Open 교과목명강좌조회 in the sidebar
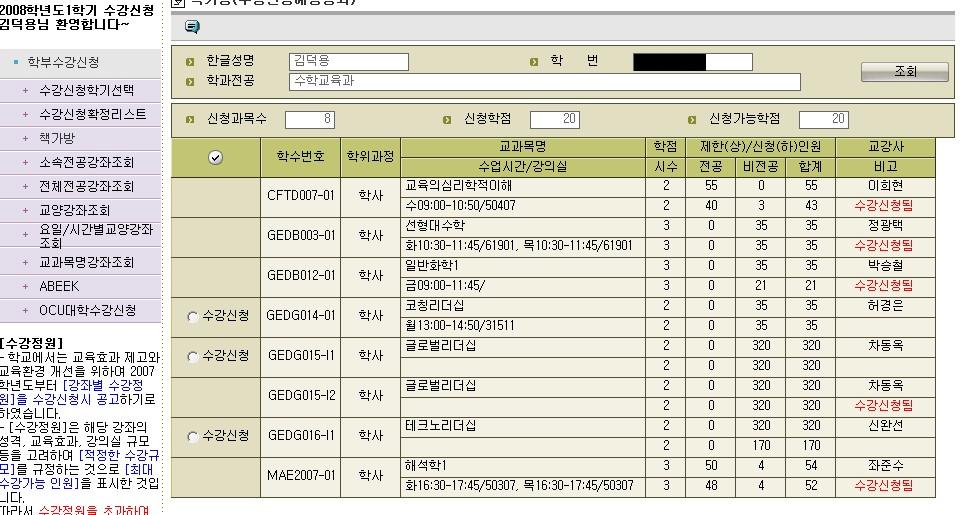Screen dimensions: 967x515 86,262
